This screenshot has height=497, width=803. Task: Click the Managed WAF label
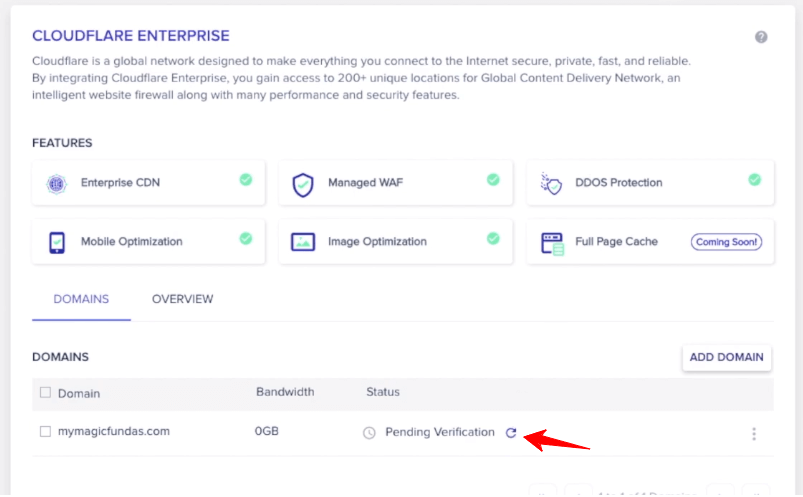pyautogui.click(x=366, y=183)
